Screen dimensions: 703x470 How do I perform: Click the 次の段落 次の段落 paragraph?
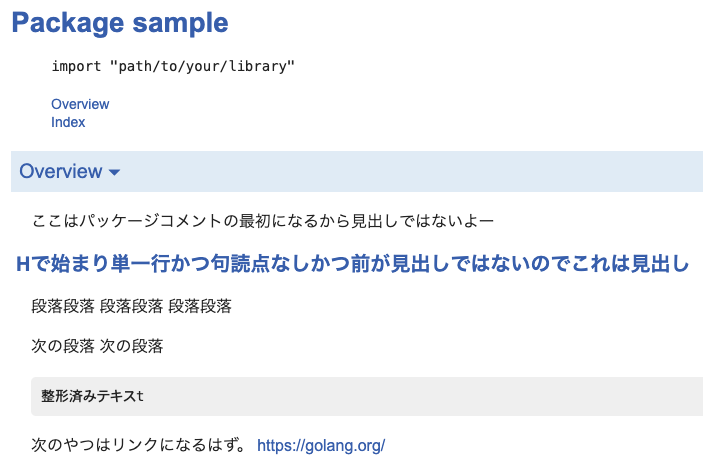tap(97, 346)
